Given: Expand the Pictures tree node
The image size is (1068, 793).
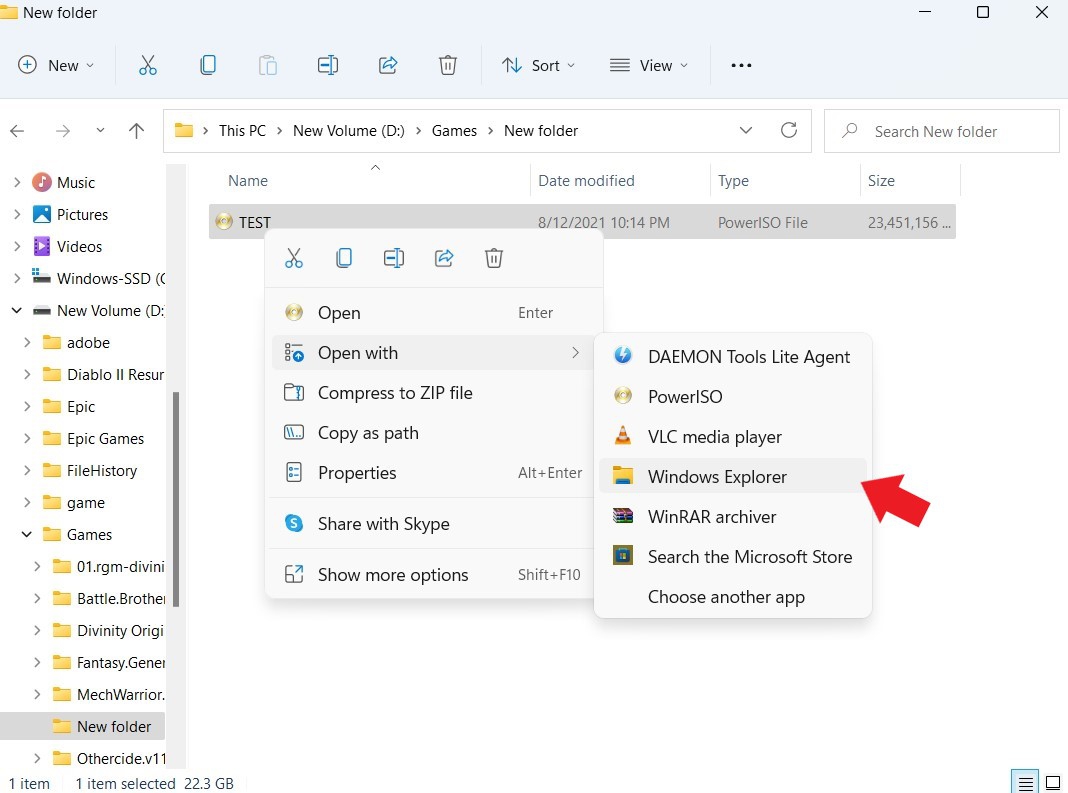Looking at the screenshot, I should click(17, 214).
